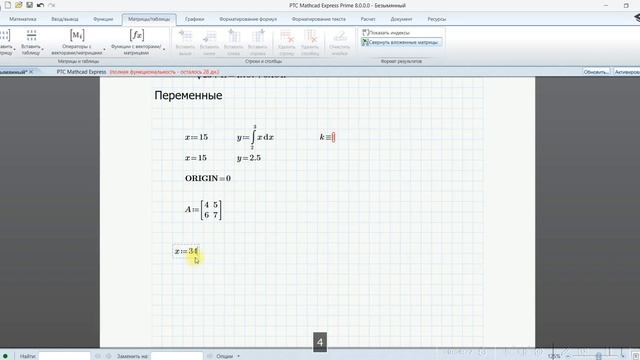Open the Функции ribbon tab
Image resolution: width=640 pixels, height=360 pixels.
[103, 19]
